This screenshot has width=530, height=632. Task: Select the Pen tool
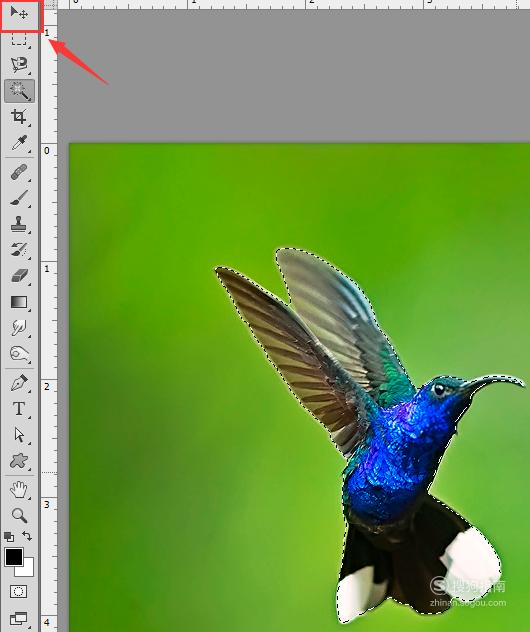[19, 383]
